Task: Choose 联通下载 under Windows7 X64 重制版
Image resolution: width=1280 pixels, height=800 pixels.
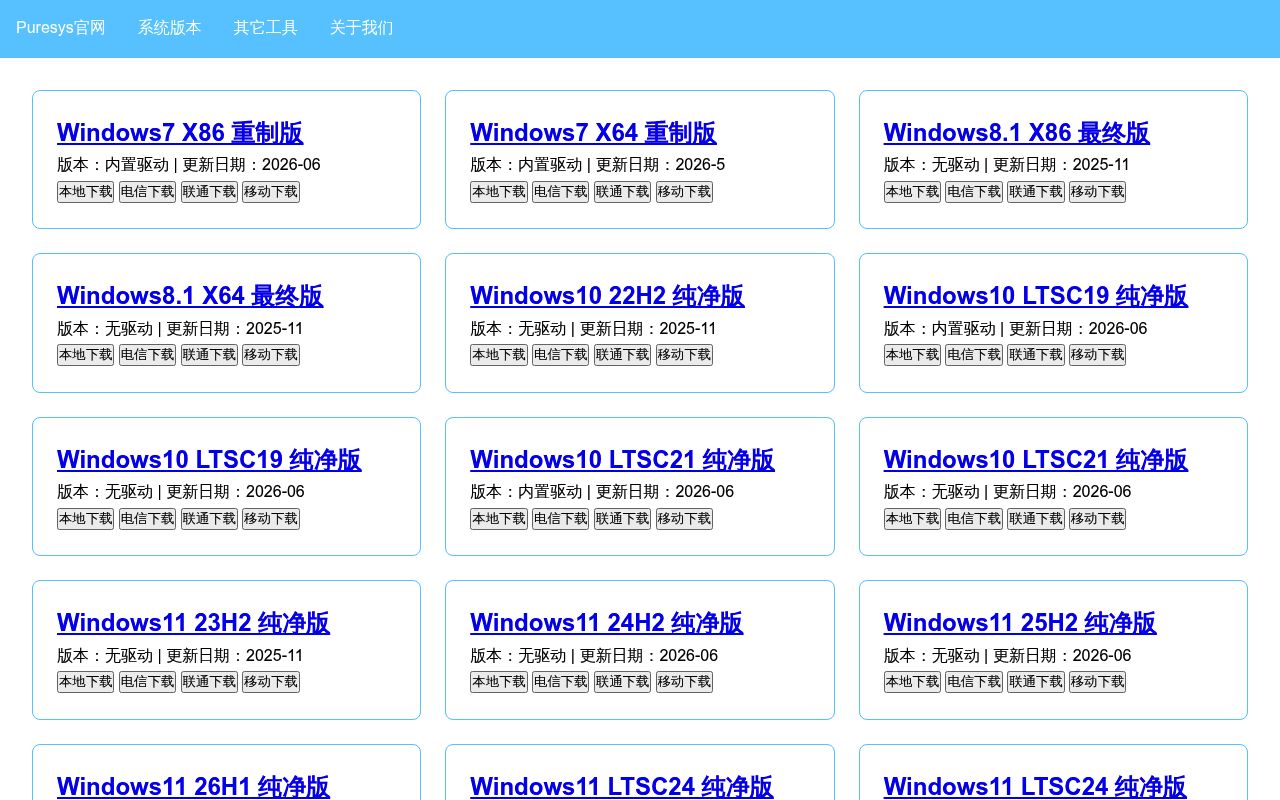Action: (x=623, y=192)
